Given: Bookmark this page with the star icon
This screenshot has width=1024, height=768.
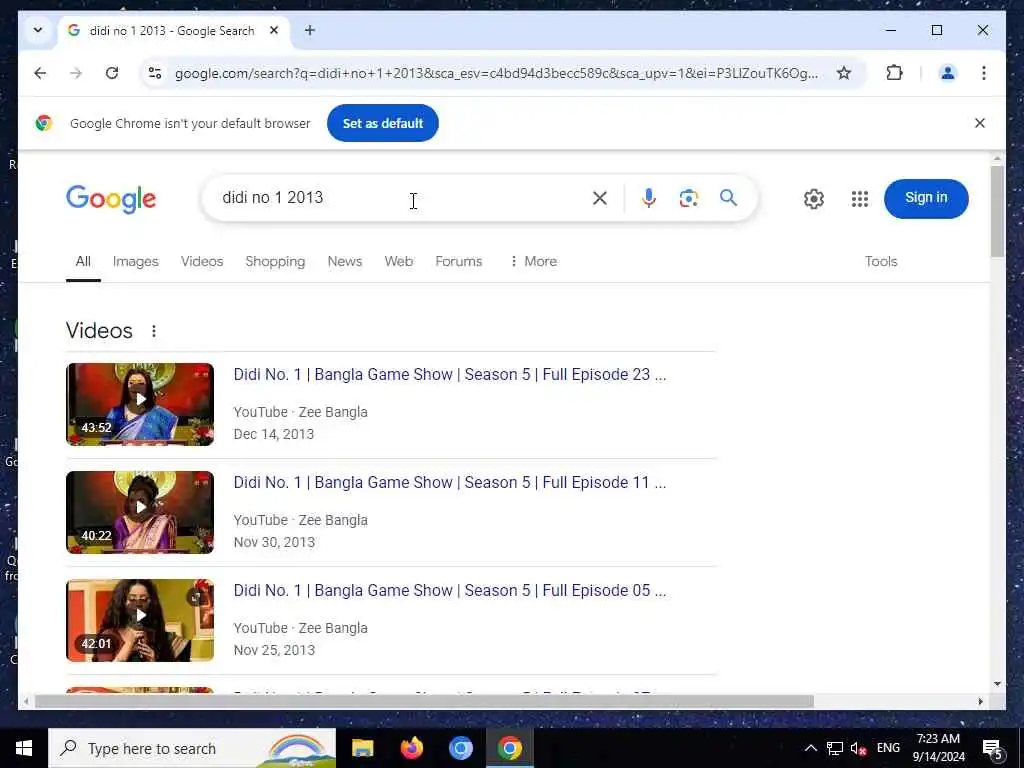Looking at the screenshot, I should (844, 73).
